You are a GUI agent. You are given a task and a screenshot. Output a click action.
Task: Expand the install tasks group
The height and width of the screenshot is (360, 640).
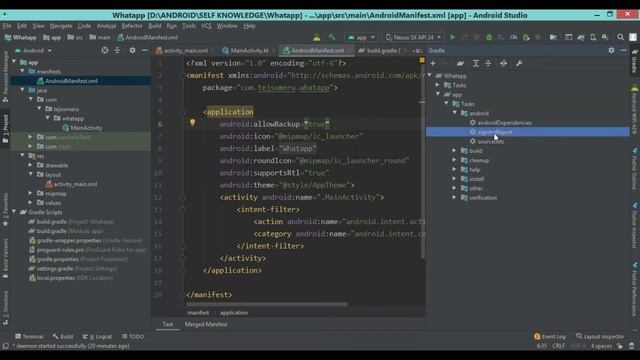pos(454,179)
